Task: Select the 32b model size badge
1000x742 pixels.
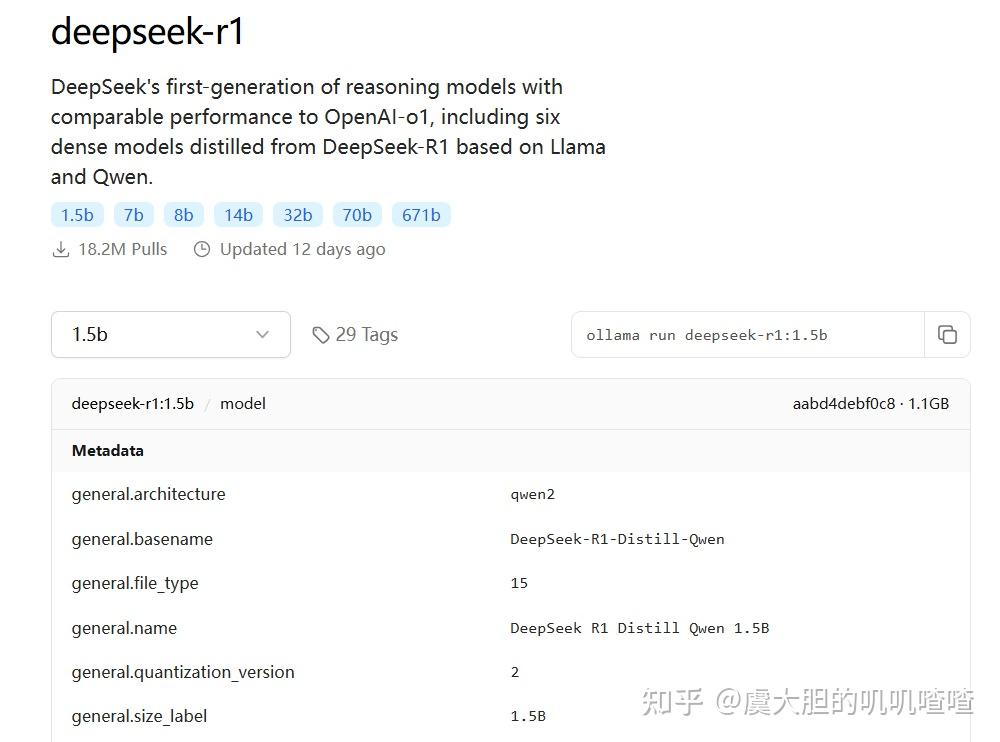Action: [x=297, y=214]
